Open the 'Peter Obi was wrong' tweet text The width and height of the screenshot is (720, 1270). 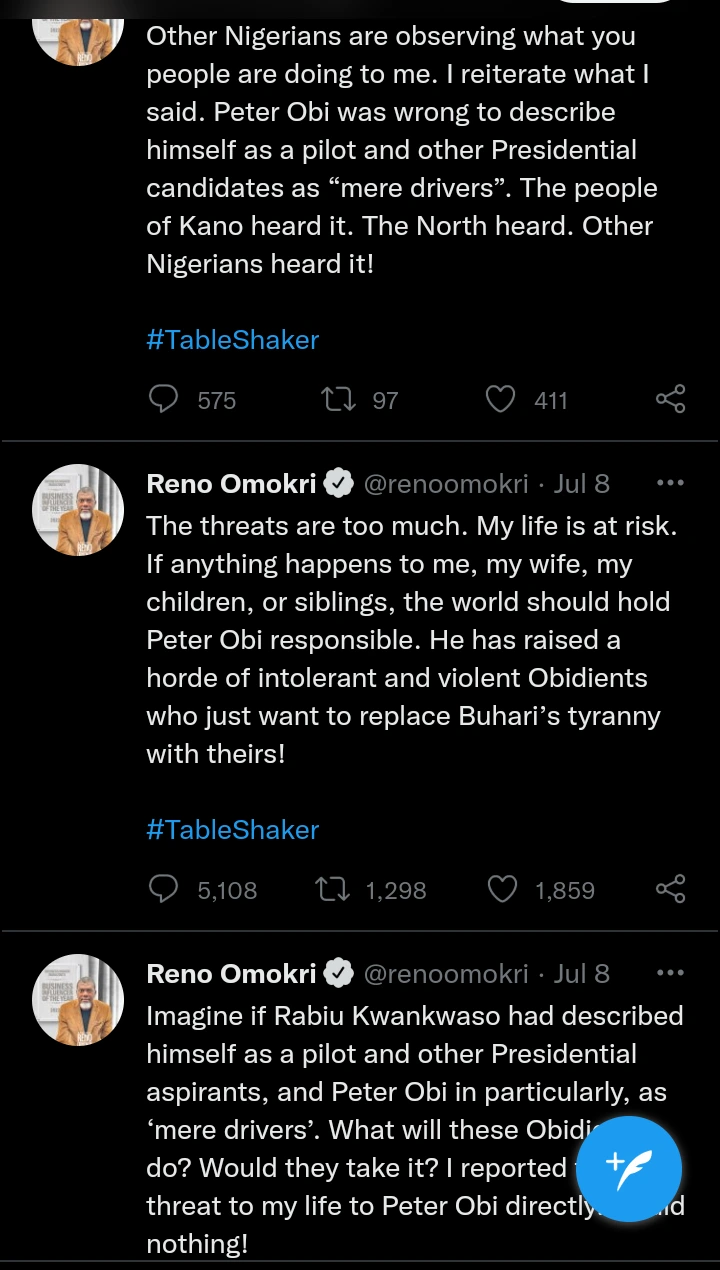(400, 150)
